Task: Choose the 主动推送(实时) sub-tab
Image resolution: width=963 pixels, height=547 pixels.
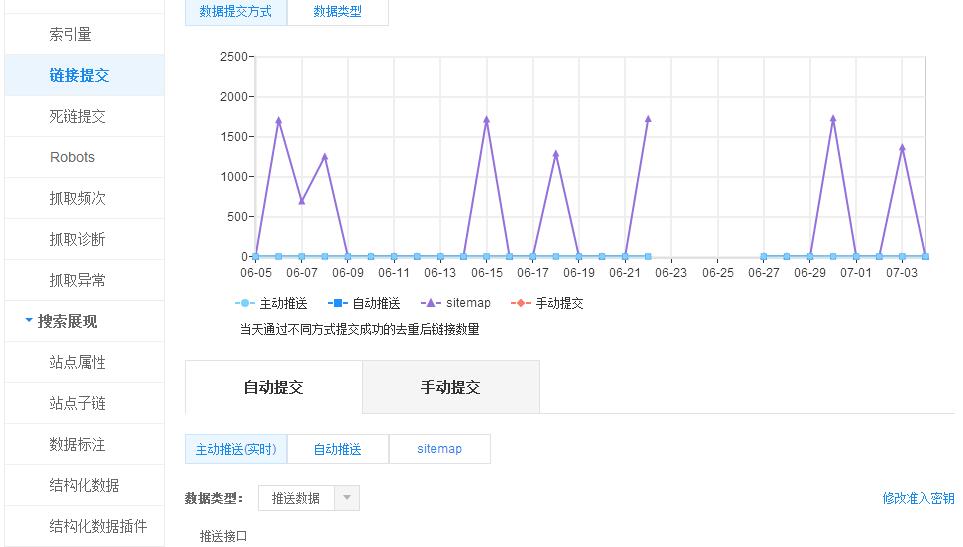Action: pos(236,449)
